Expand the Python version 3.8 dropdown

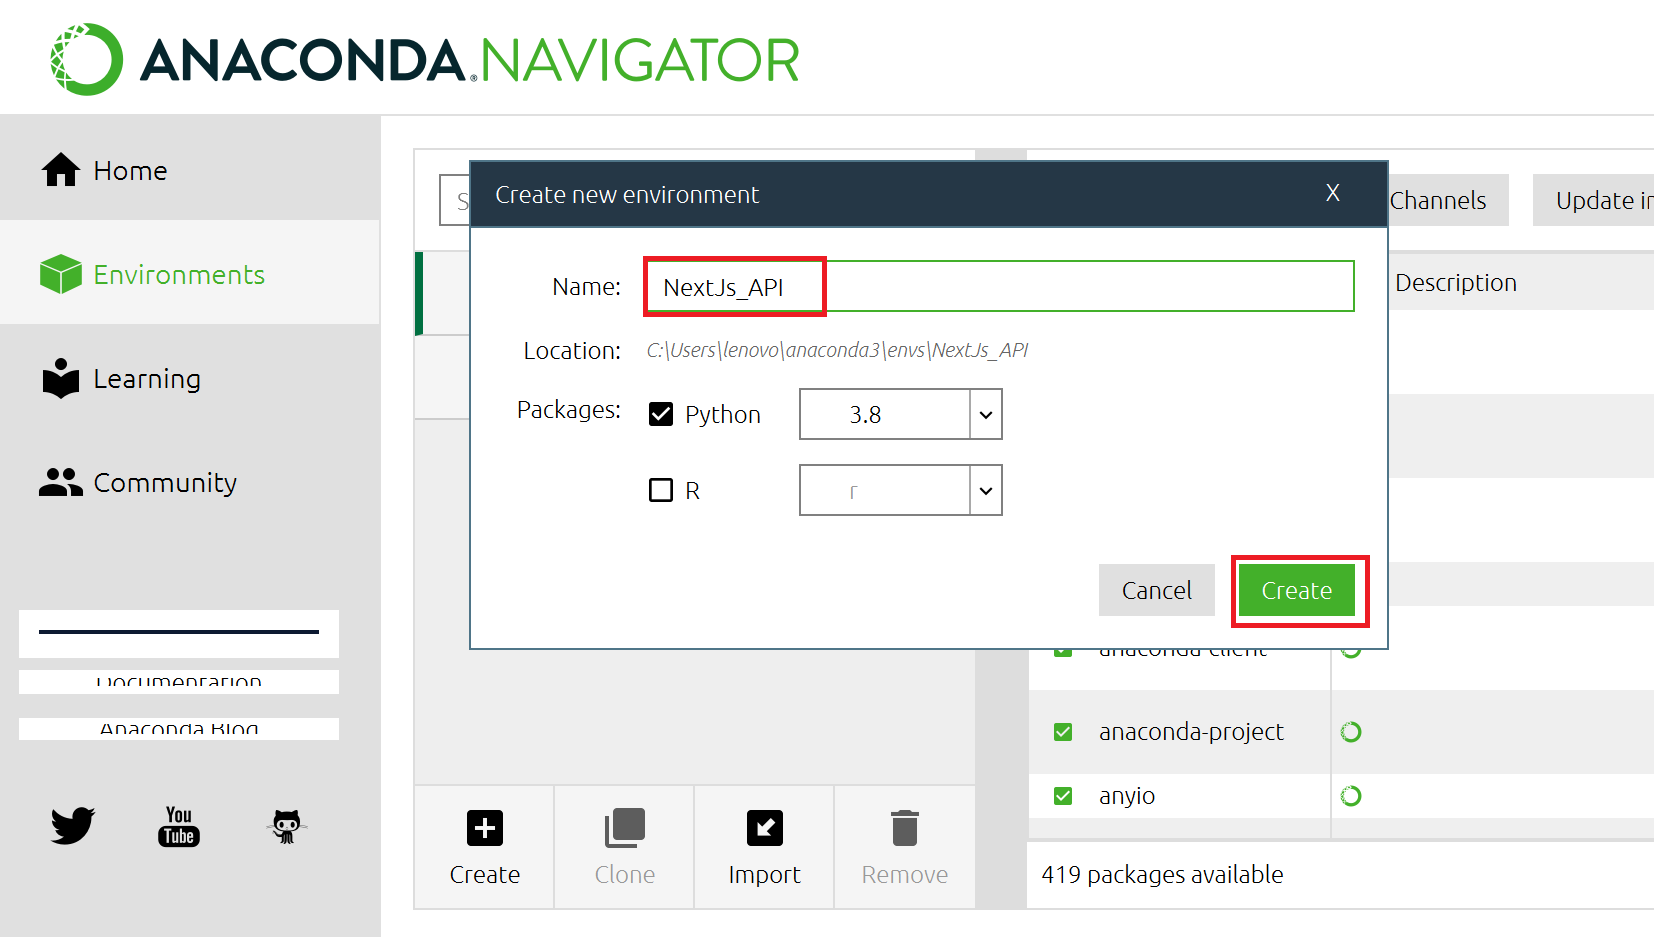(985, 414)
